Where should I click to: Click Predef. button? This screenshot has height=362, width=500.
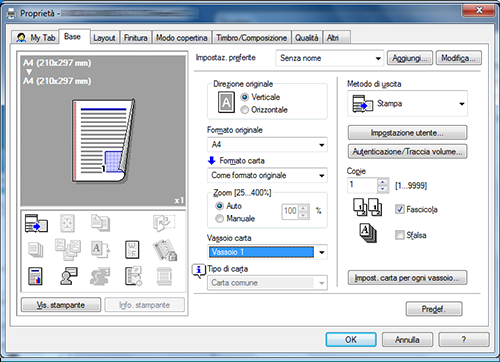click(x=434, y=309)
